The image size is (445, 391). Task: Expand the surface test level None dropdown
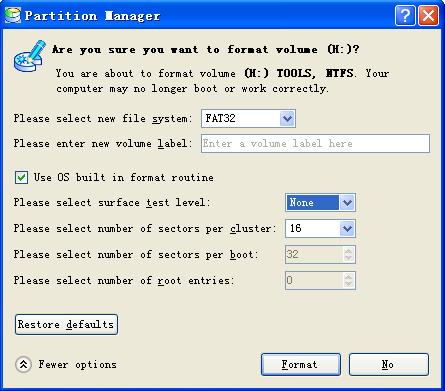pyautogui.click(x=320, y=202)
